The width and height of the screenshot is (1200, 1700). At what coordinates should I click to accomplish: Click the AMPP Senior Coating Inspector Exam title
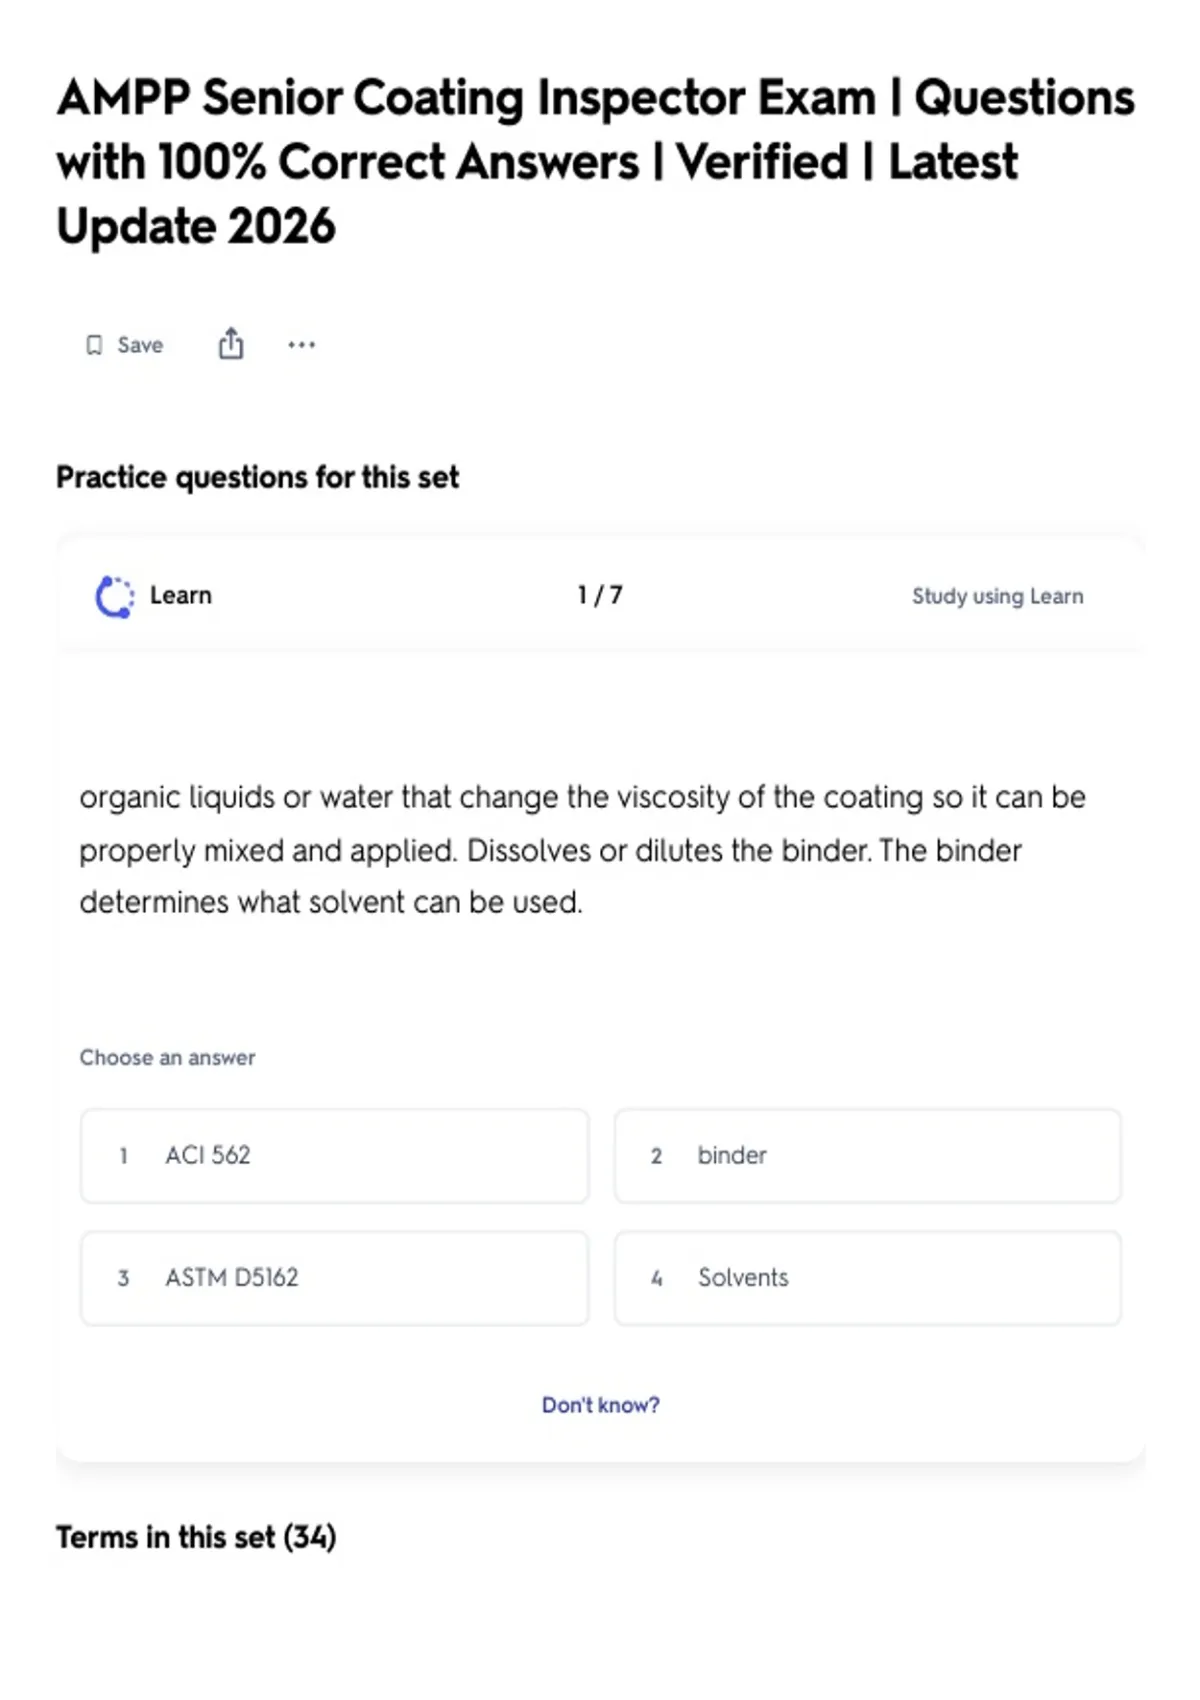[x=595, y=162]
